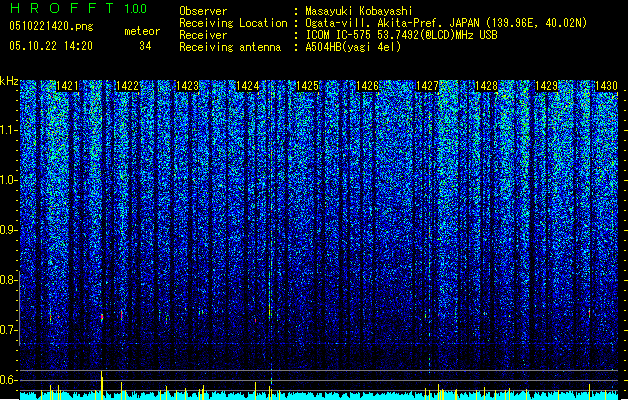
Task: Click the HROFFT 1.0.0 title text
Action: (79, 8)
